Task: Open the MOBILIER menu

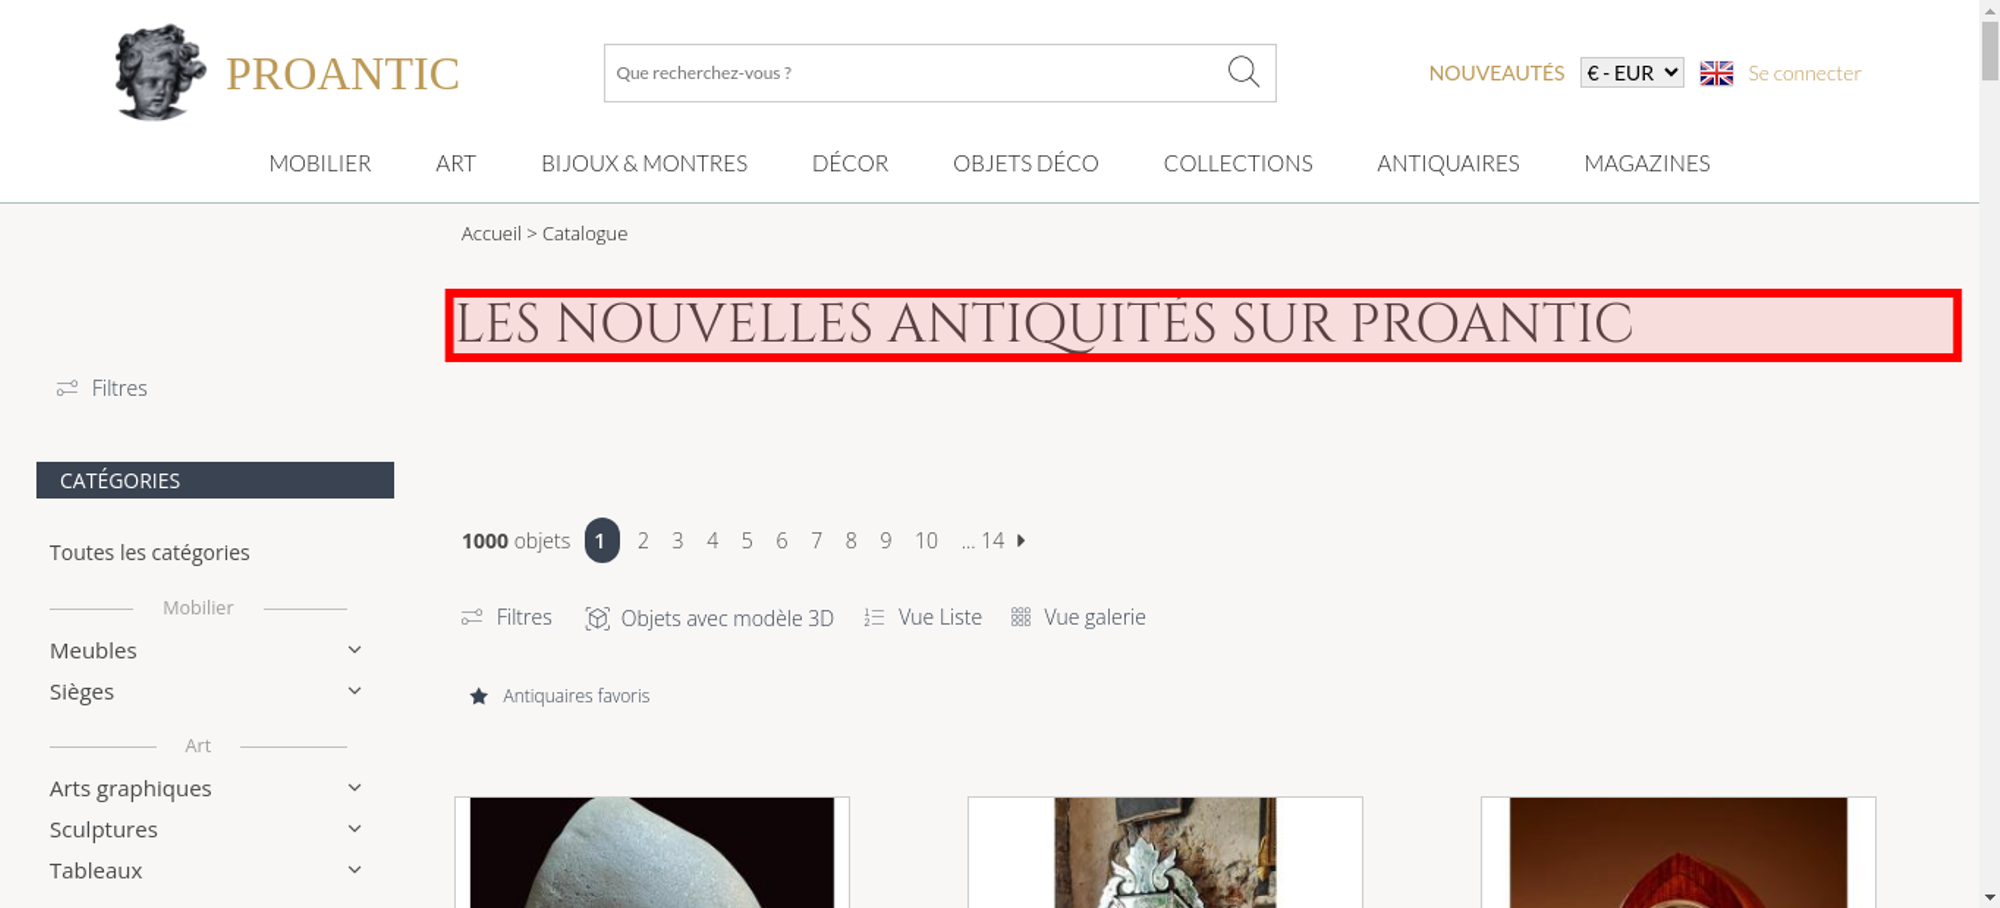Action: [x=320, y=163]
